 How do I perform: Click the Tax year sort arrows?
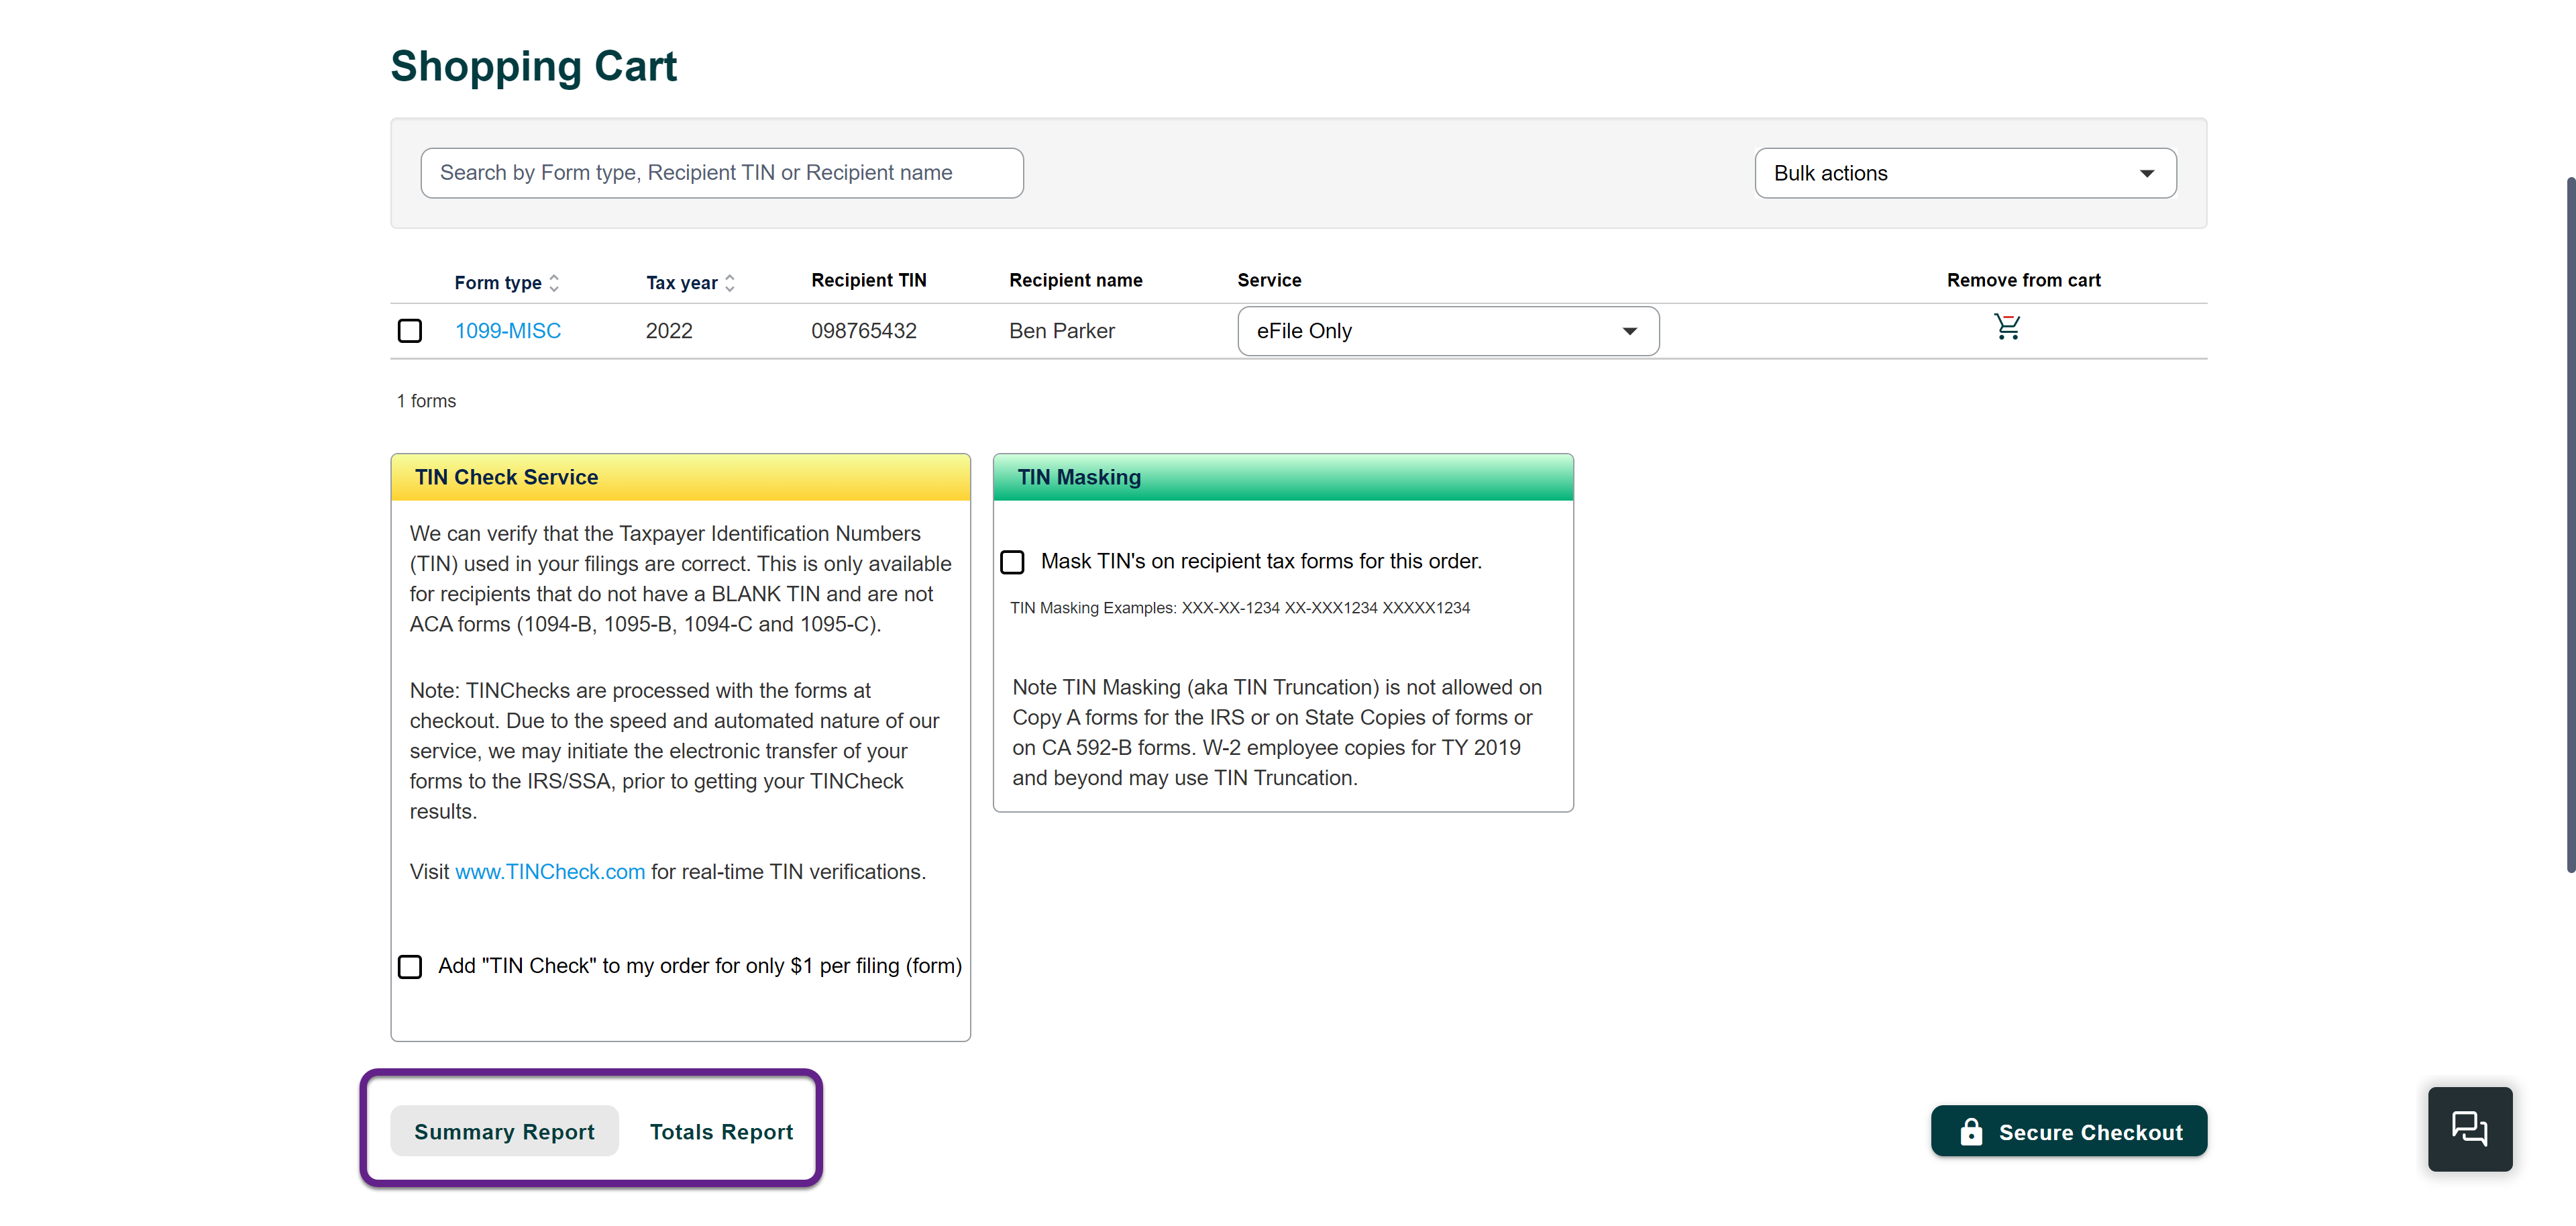[x=730, y=283]
